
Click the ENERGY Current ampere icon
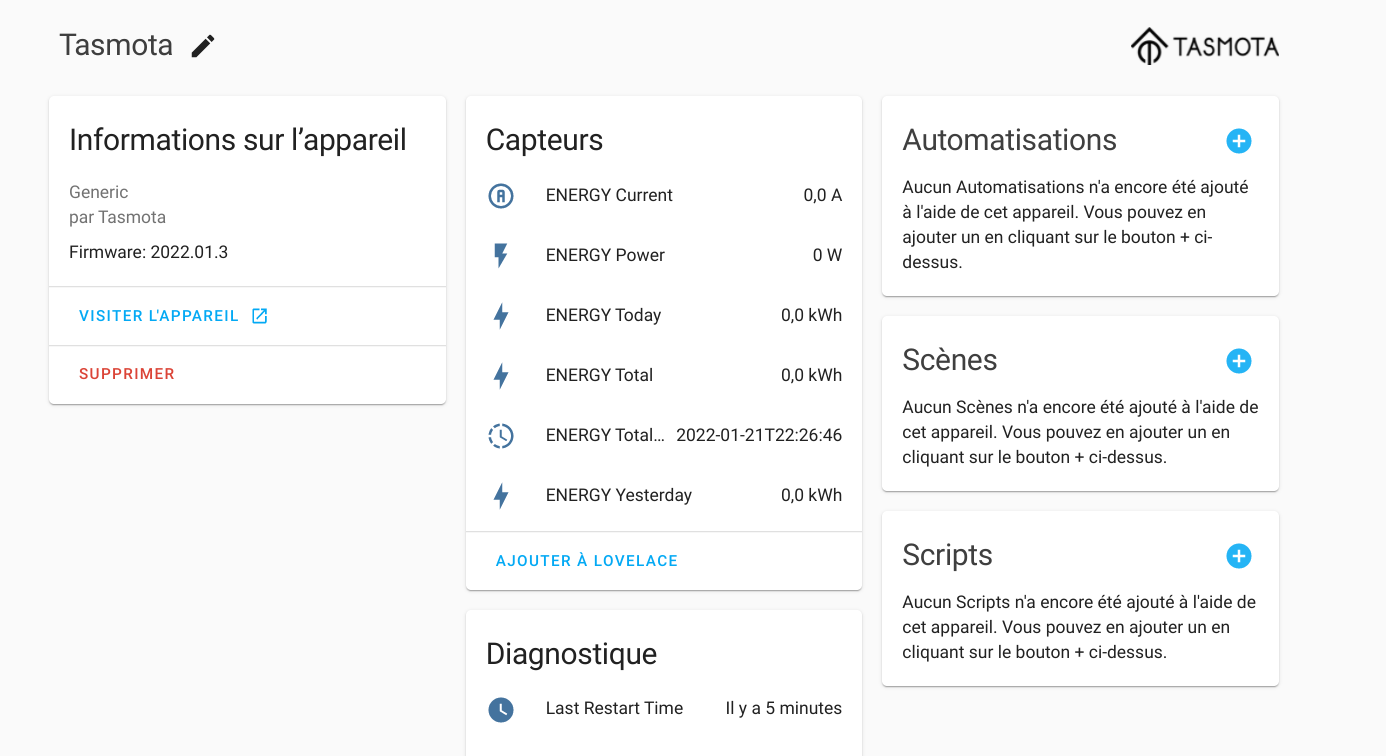click(x=501, y=195)
